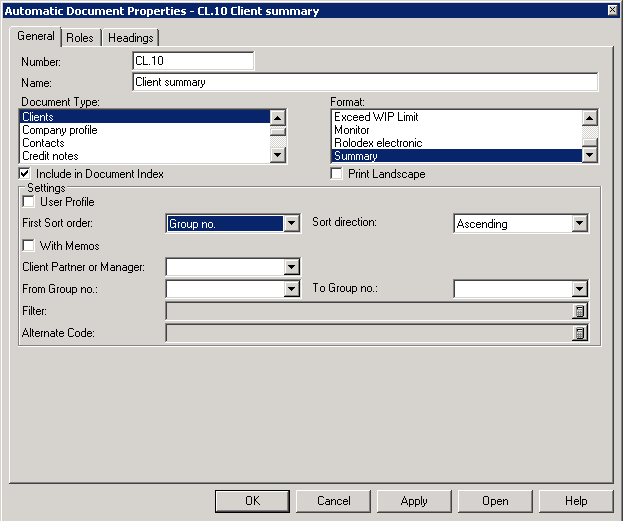
Task: Switch to the Roles tab
Action: click(x=80, y=38)
